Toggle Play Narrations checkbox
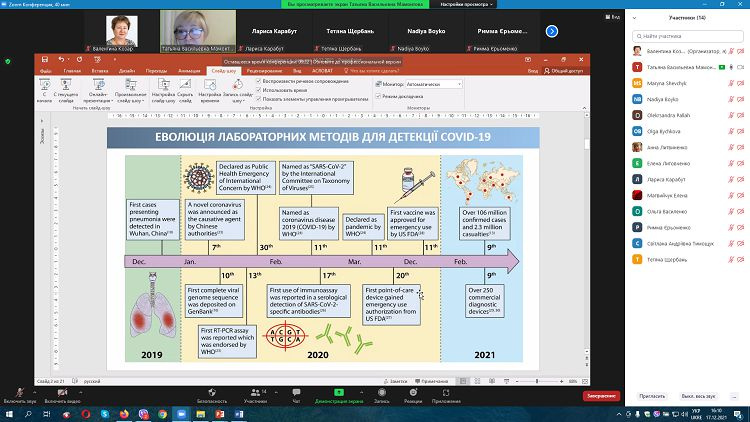 [259, 81]
